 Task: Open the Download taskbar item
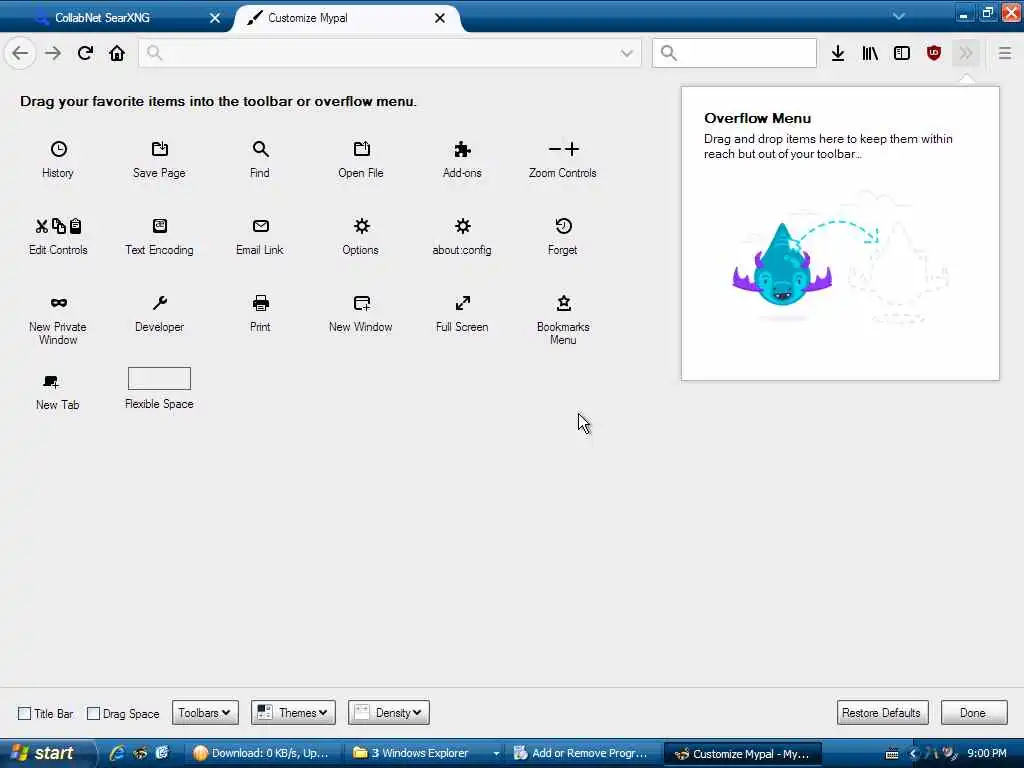coord(262,754)
